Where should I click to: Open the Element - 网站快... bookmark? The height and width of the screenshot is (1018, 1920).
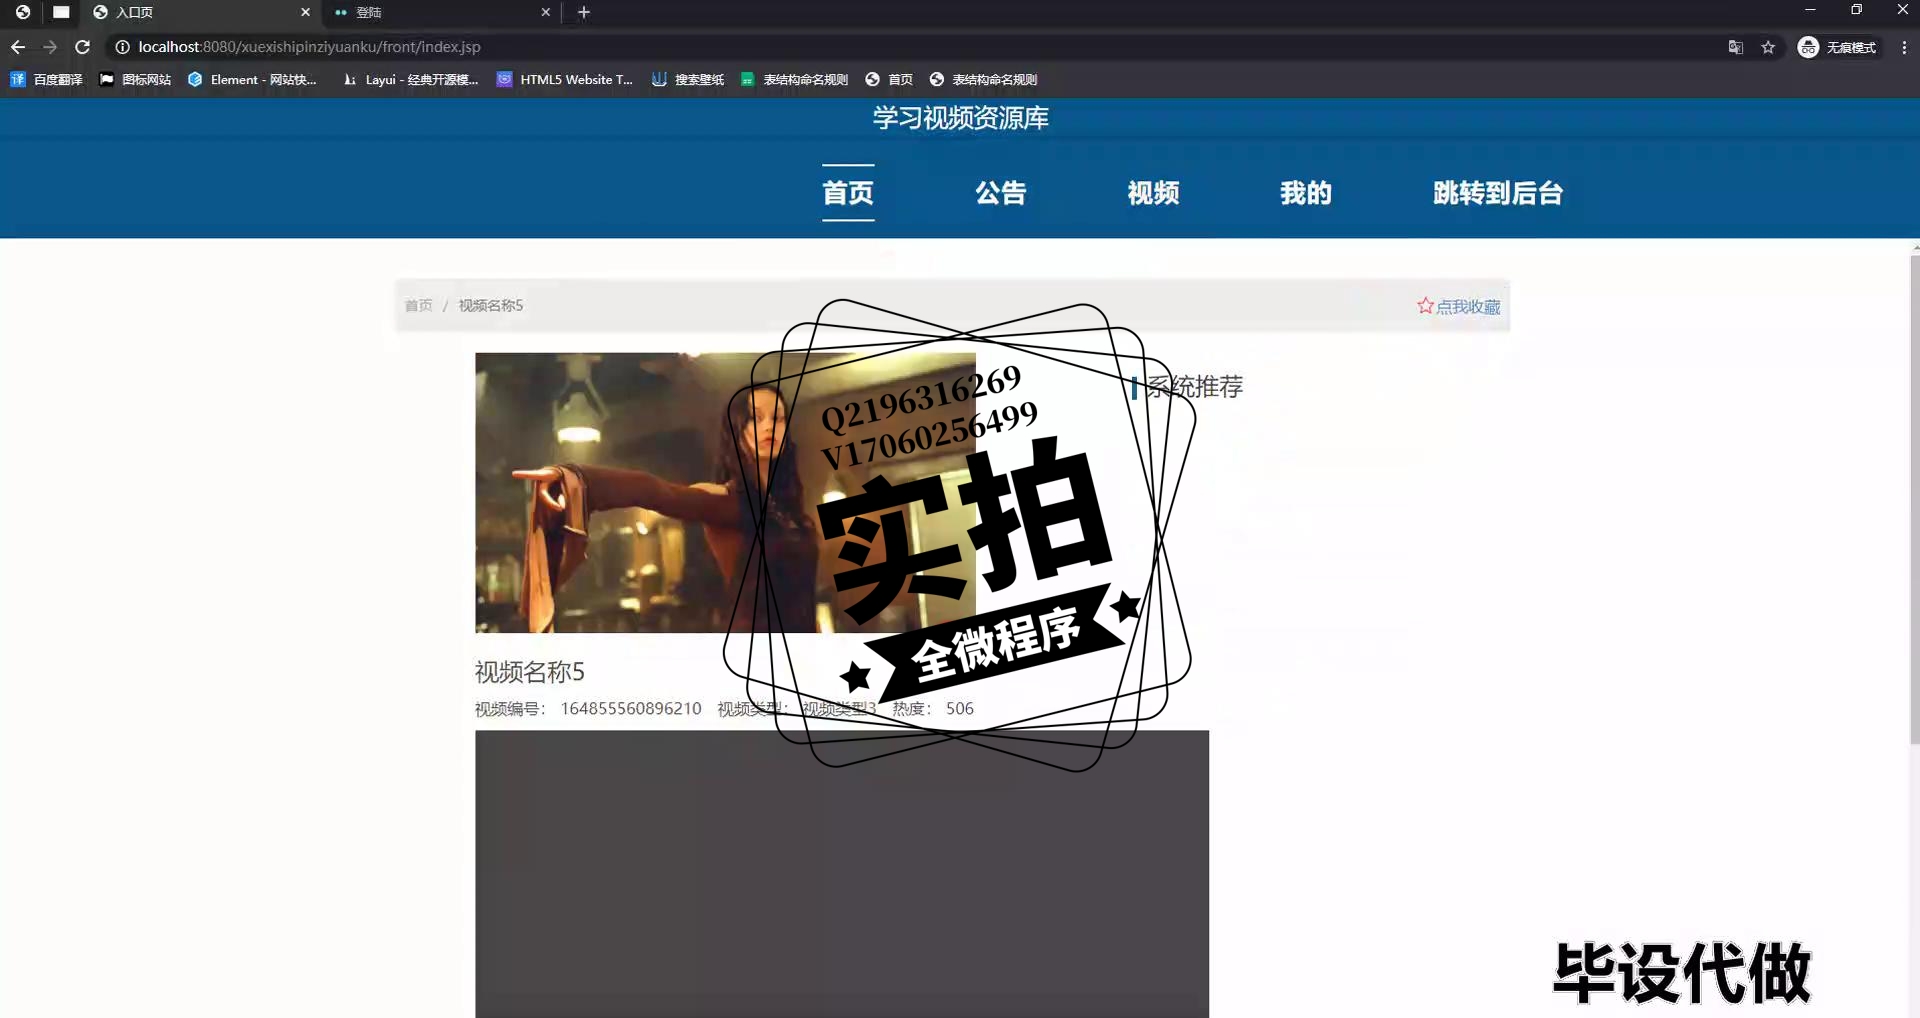pyautogui.click(x=252, y=79)
